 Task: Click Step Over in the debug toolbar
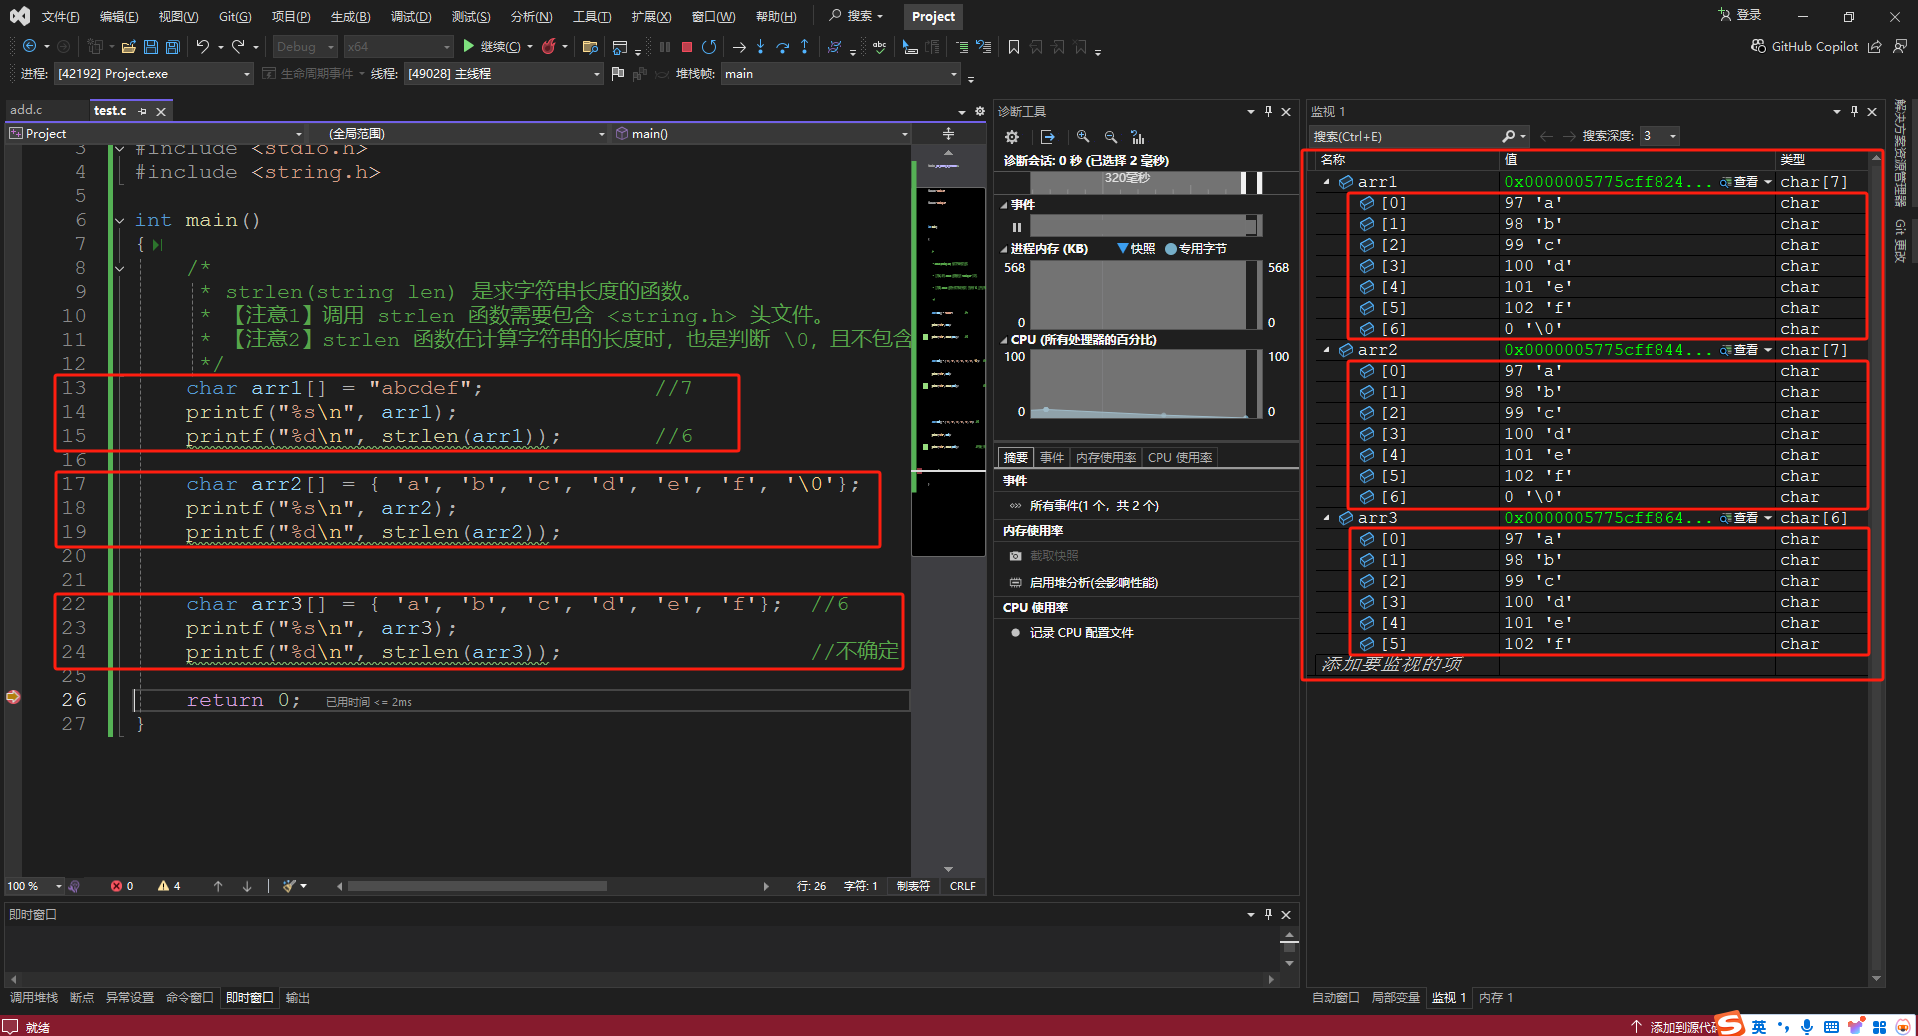(x=782, y=47)
